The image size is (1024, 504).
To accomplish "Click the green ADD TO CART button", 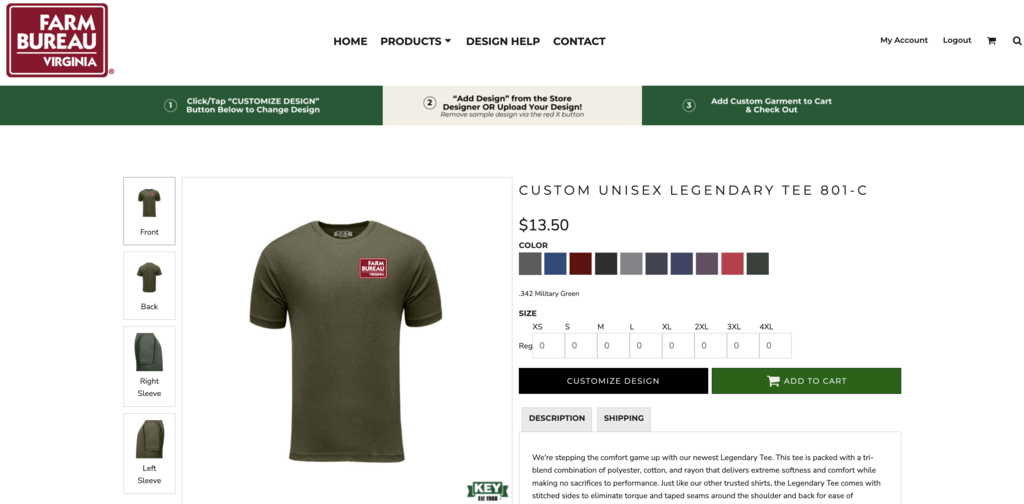I will [807, 381].
